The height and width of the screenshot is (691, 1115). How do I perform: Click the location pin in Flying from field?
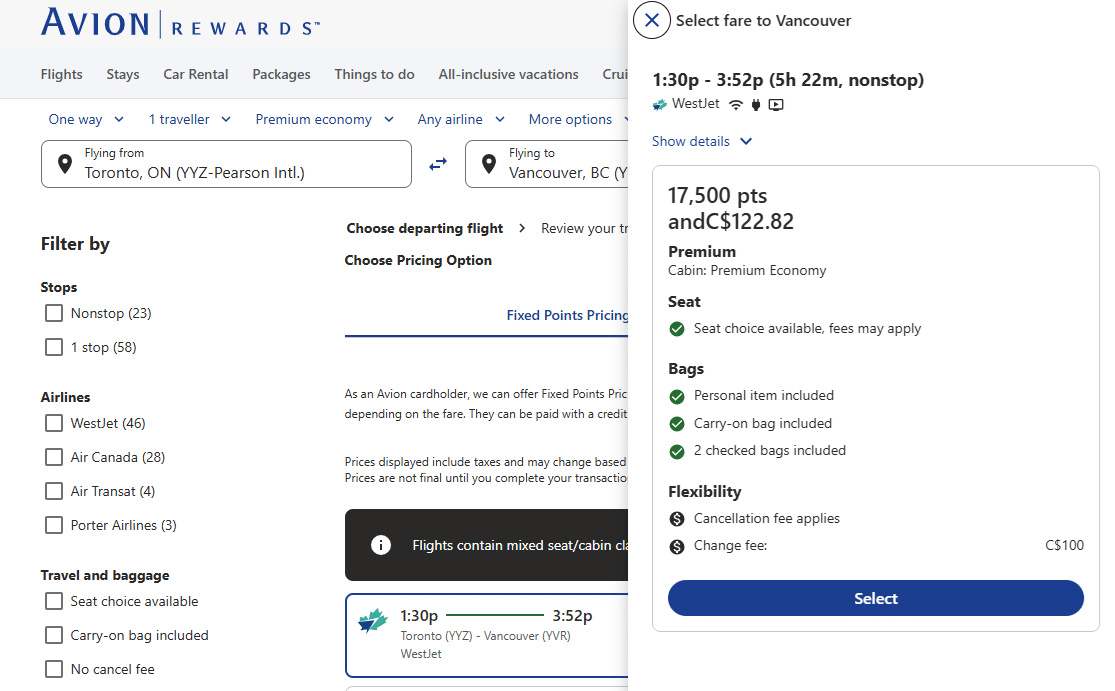pyautogui.click(x=65, y=164)
